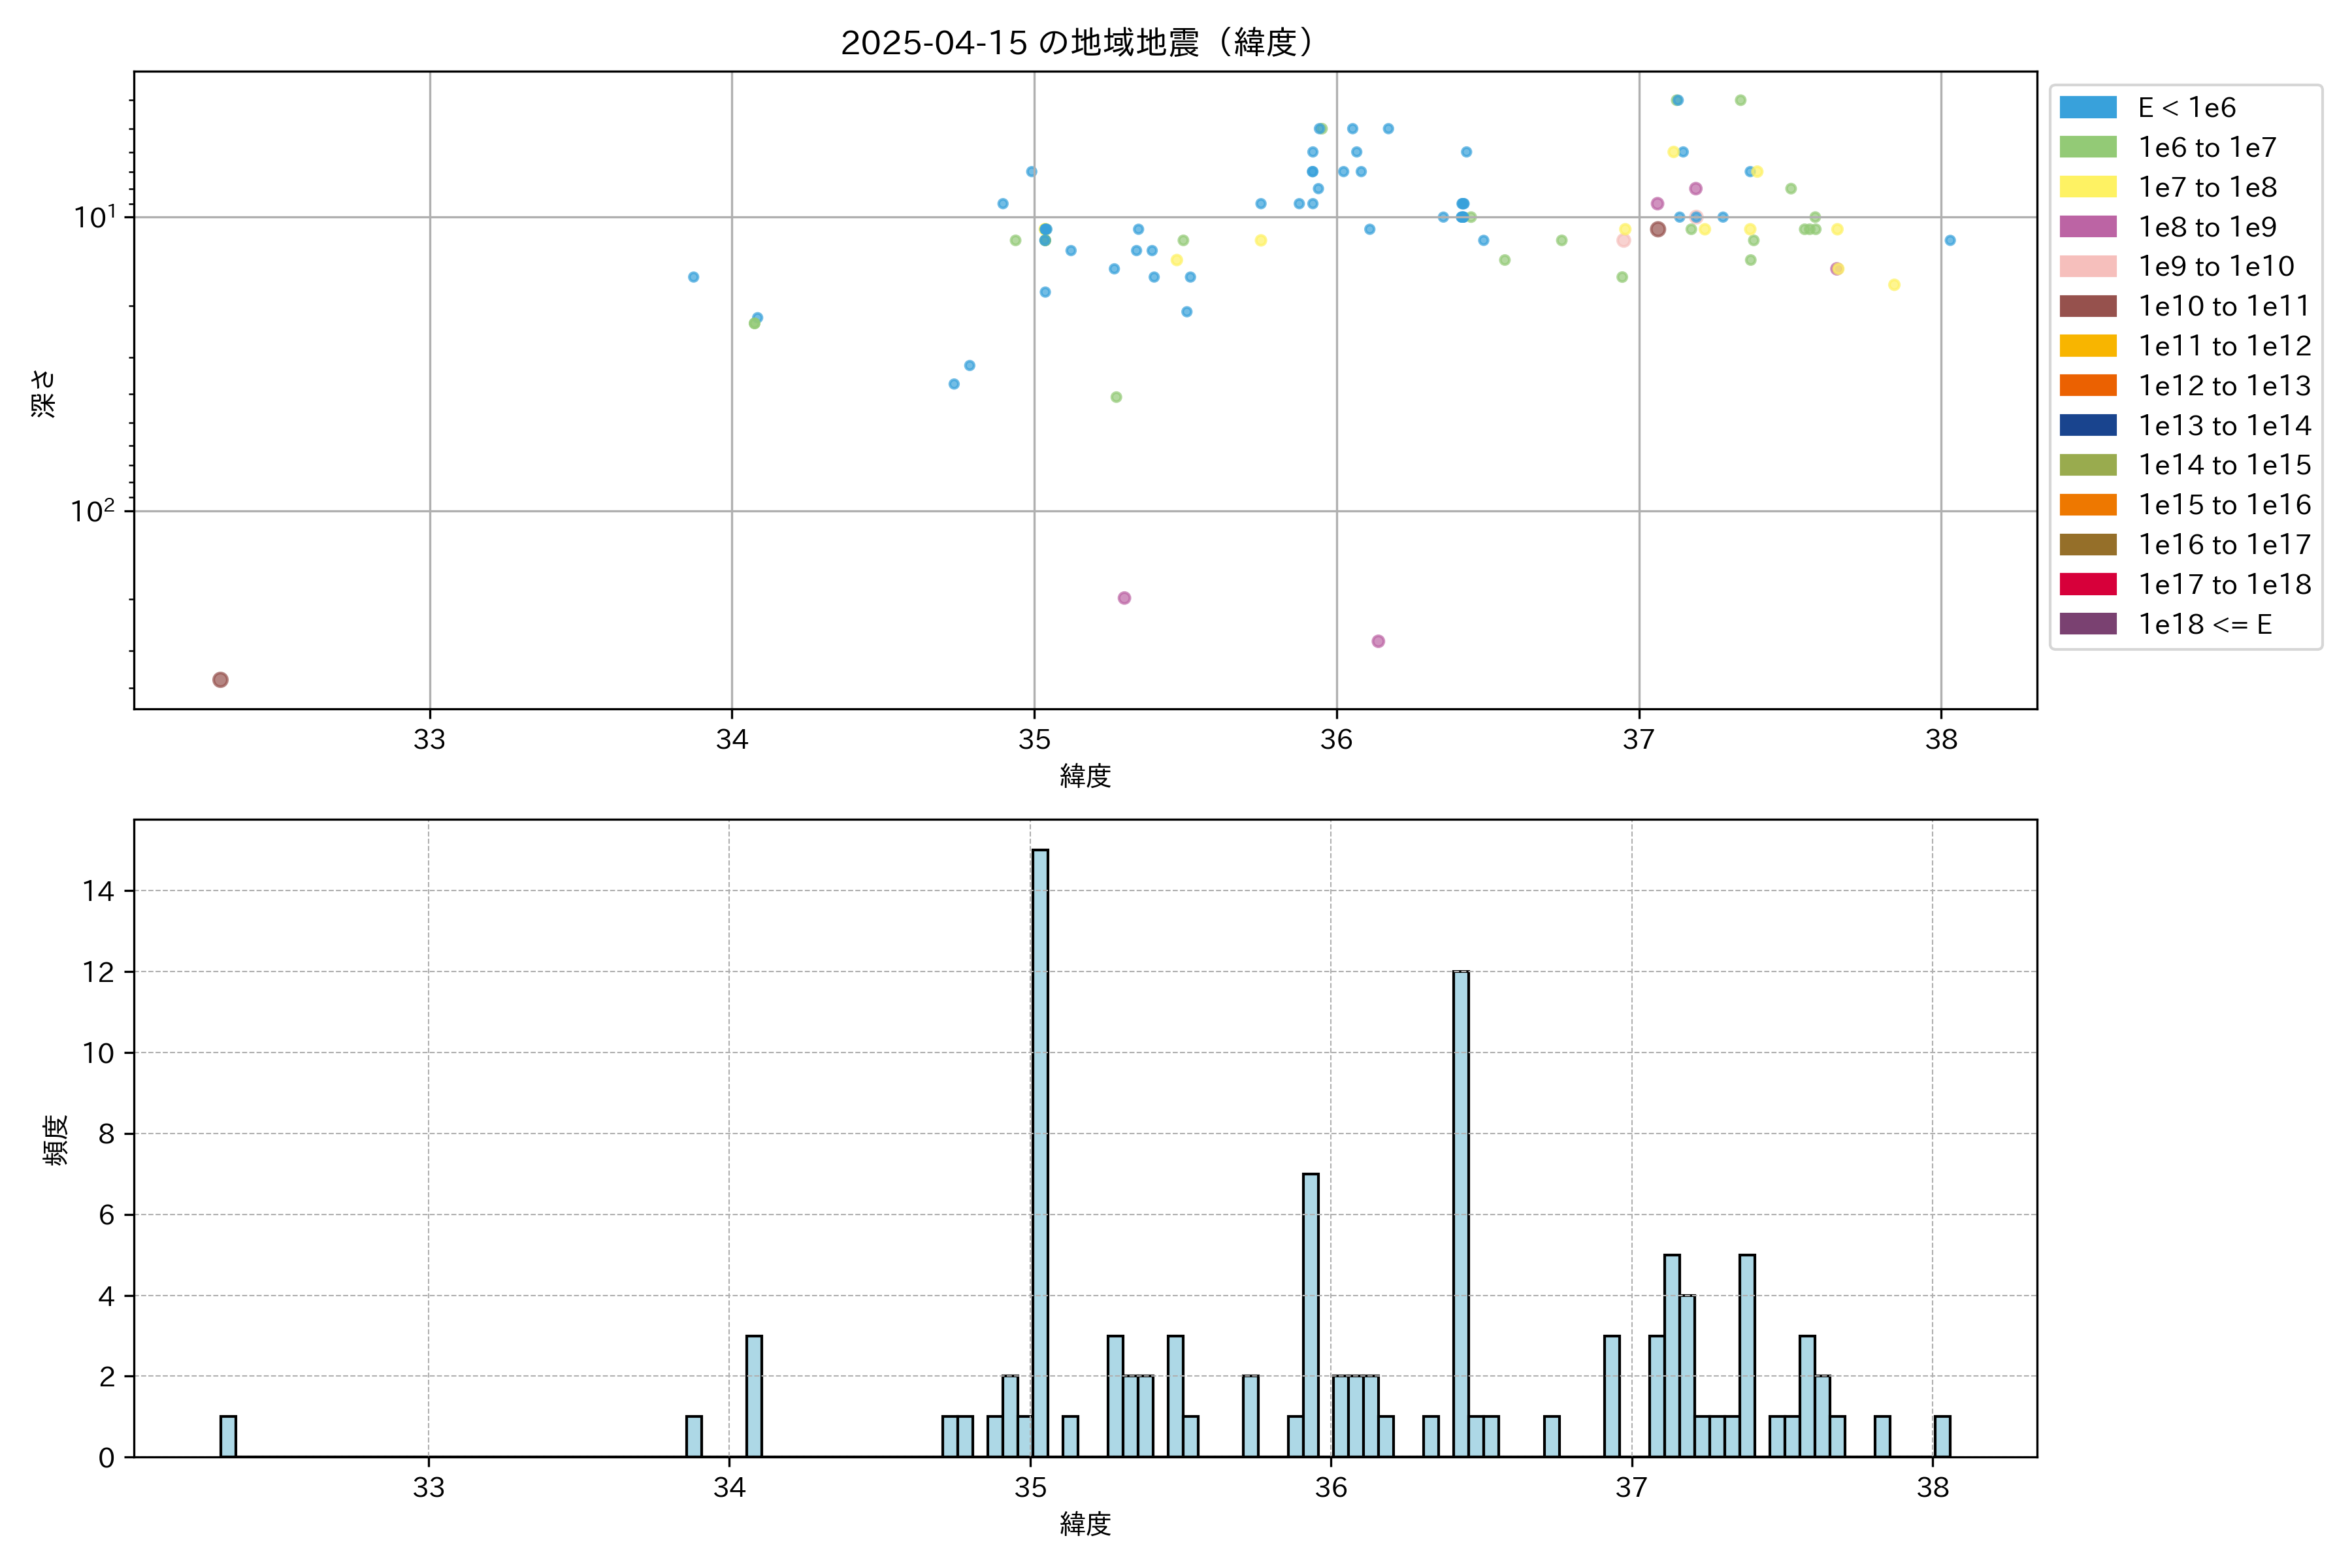Click the blue 'E < 1e6' legend swatch
The image size is (2352, 1568).
[x=2088, y=107]
